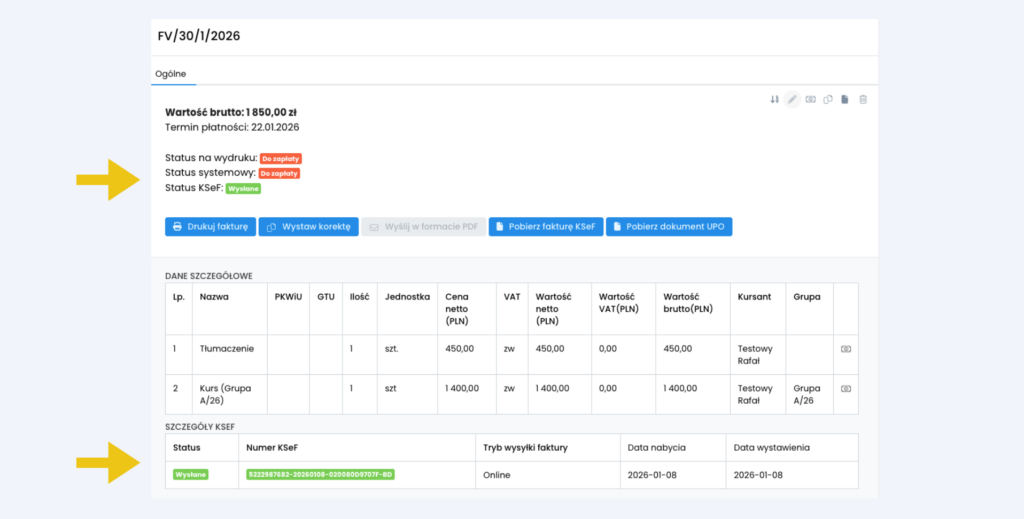Download invoice with Pobierz fakturę KSeF
Screen dimensions: 1024x519
(x=544, y=227)
